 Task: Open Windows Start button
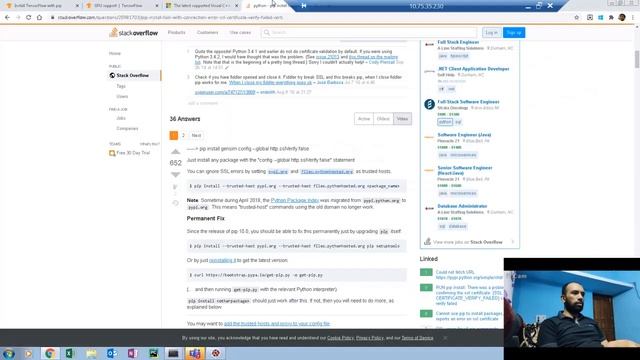tap(8, 353)
